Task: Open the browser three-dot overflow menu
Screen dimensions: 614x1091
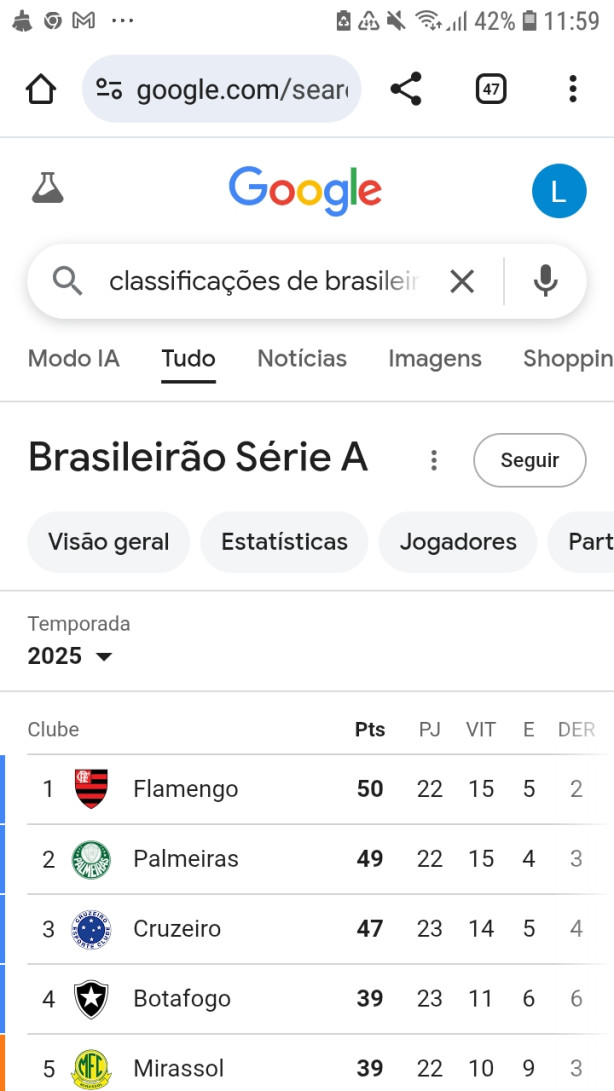Action: pyautogui.click(x=572, y=89)
